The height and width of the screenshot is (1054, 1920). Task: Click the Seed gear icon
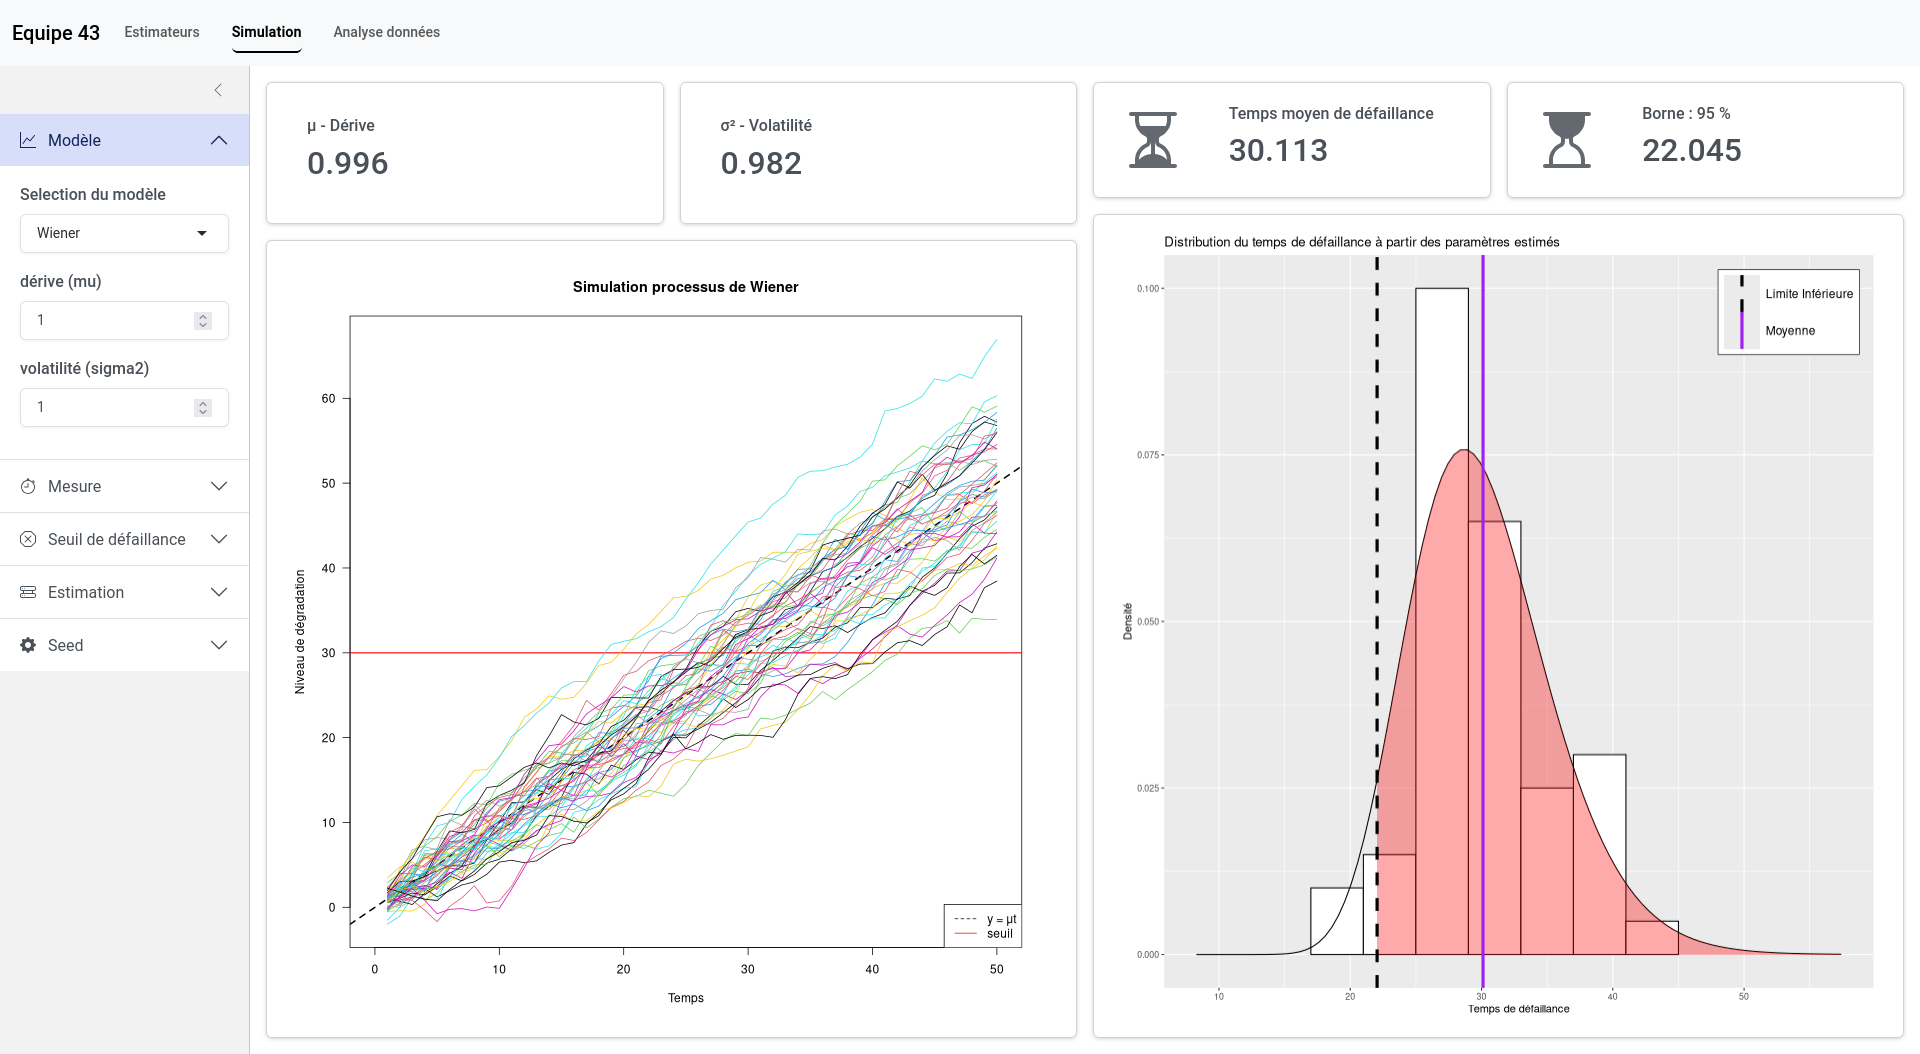click(x=28, y=645)
